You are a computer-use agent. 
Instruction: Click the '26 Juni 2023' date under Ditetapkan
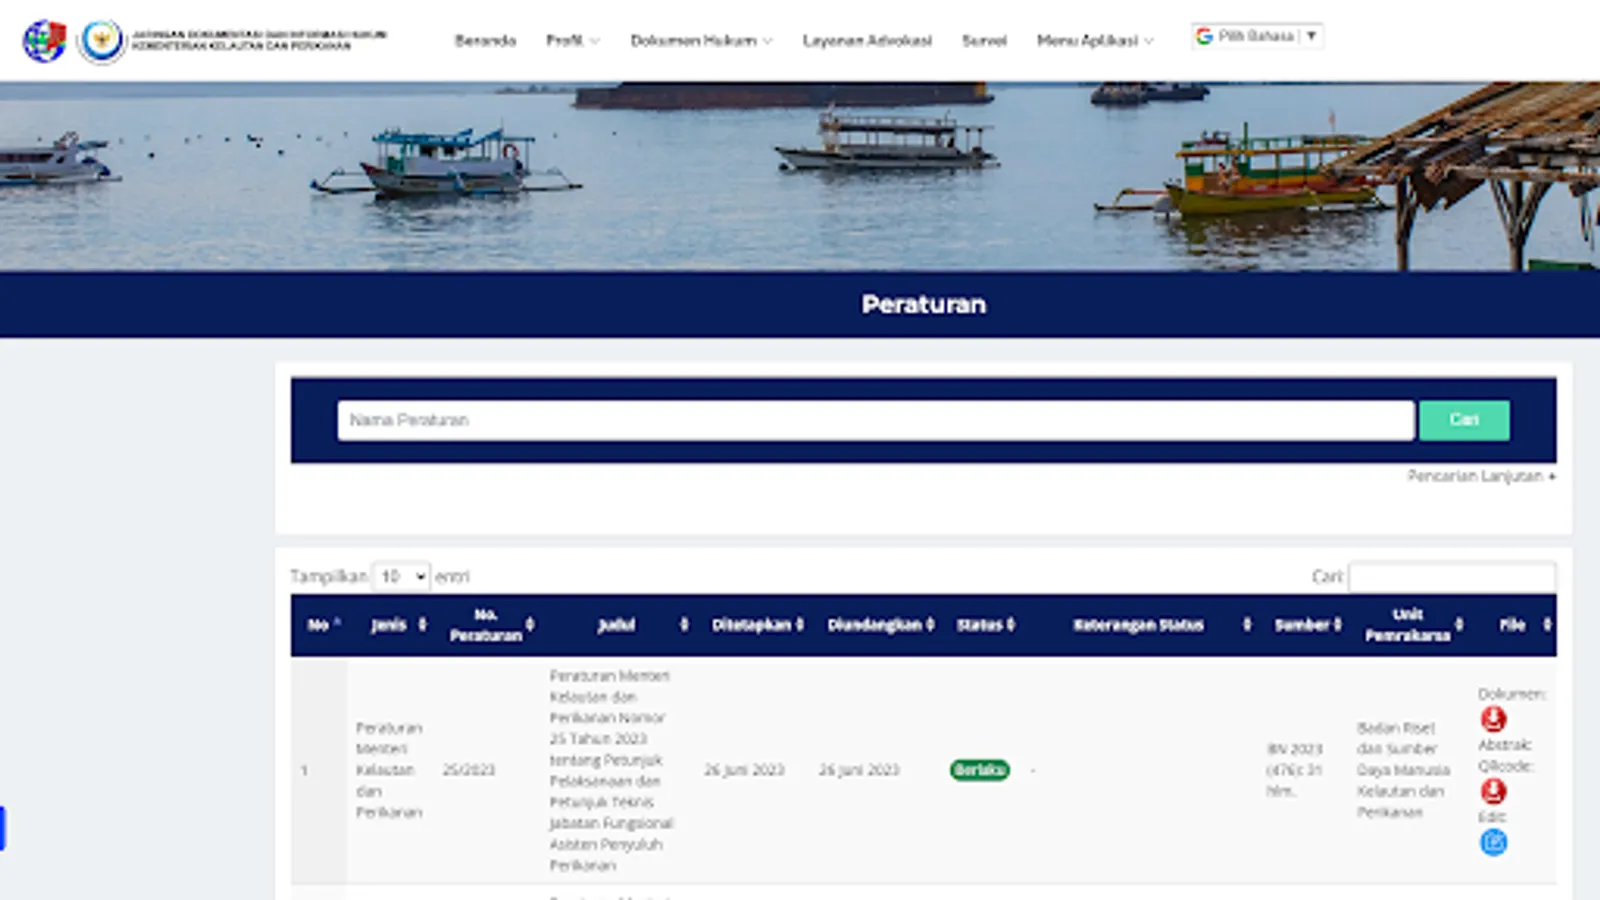744,770
